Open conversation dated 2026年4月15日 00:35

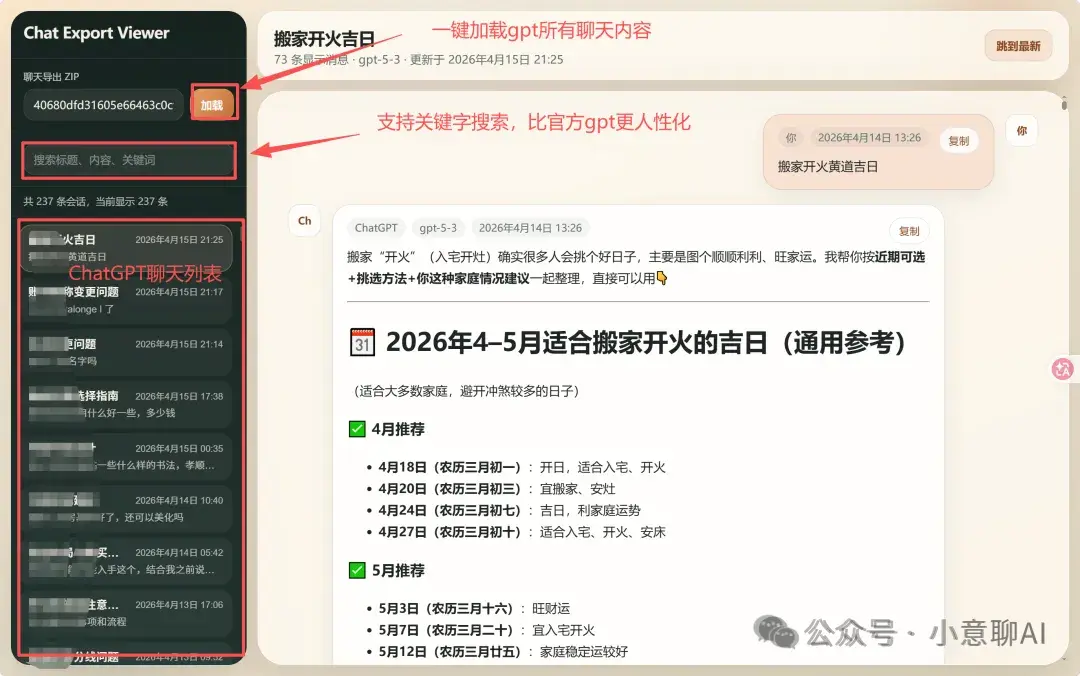127,456
